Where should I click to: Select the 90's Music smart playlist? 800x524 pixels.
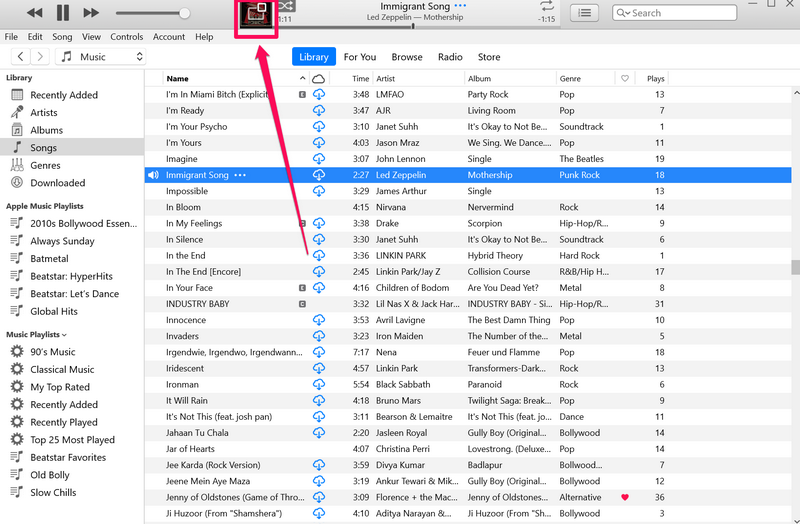pos(52,352)
